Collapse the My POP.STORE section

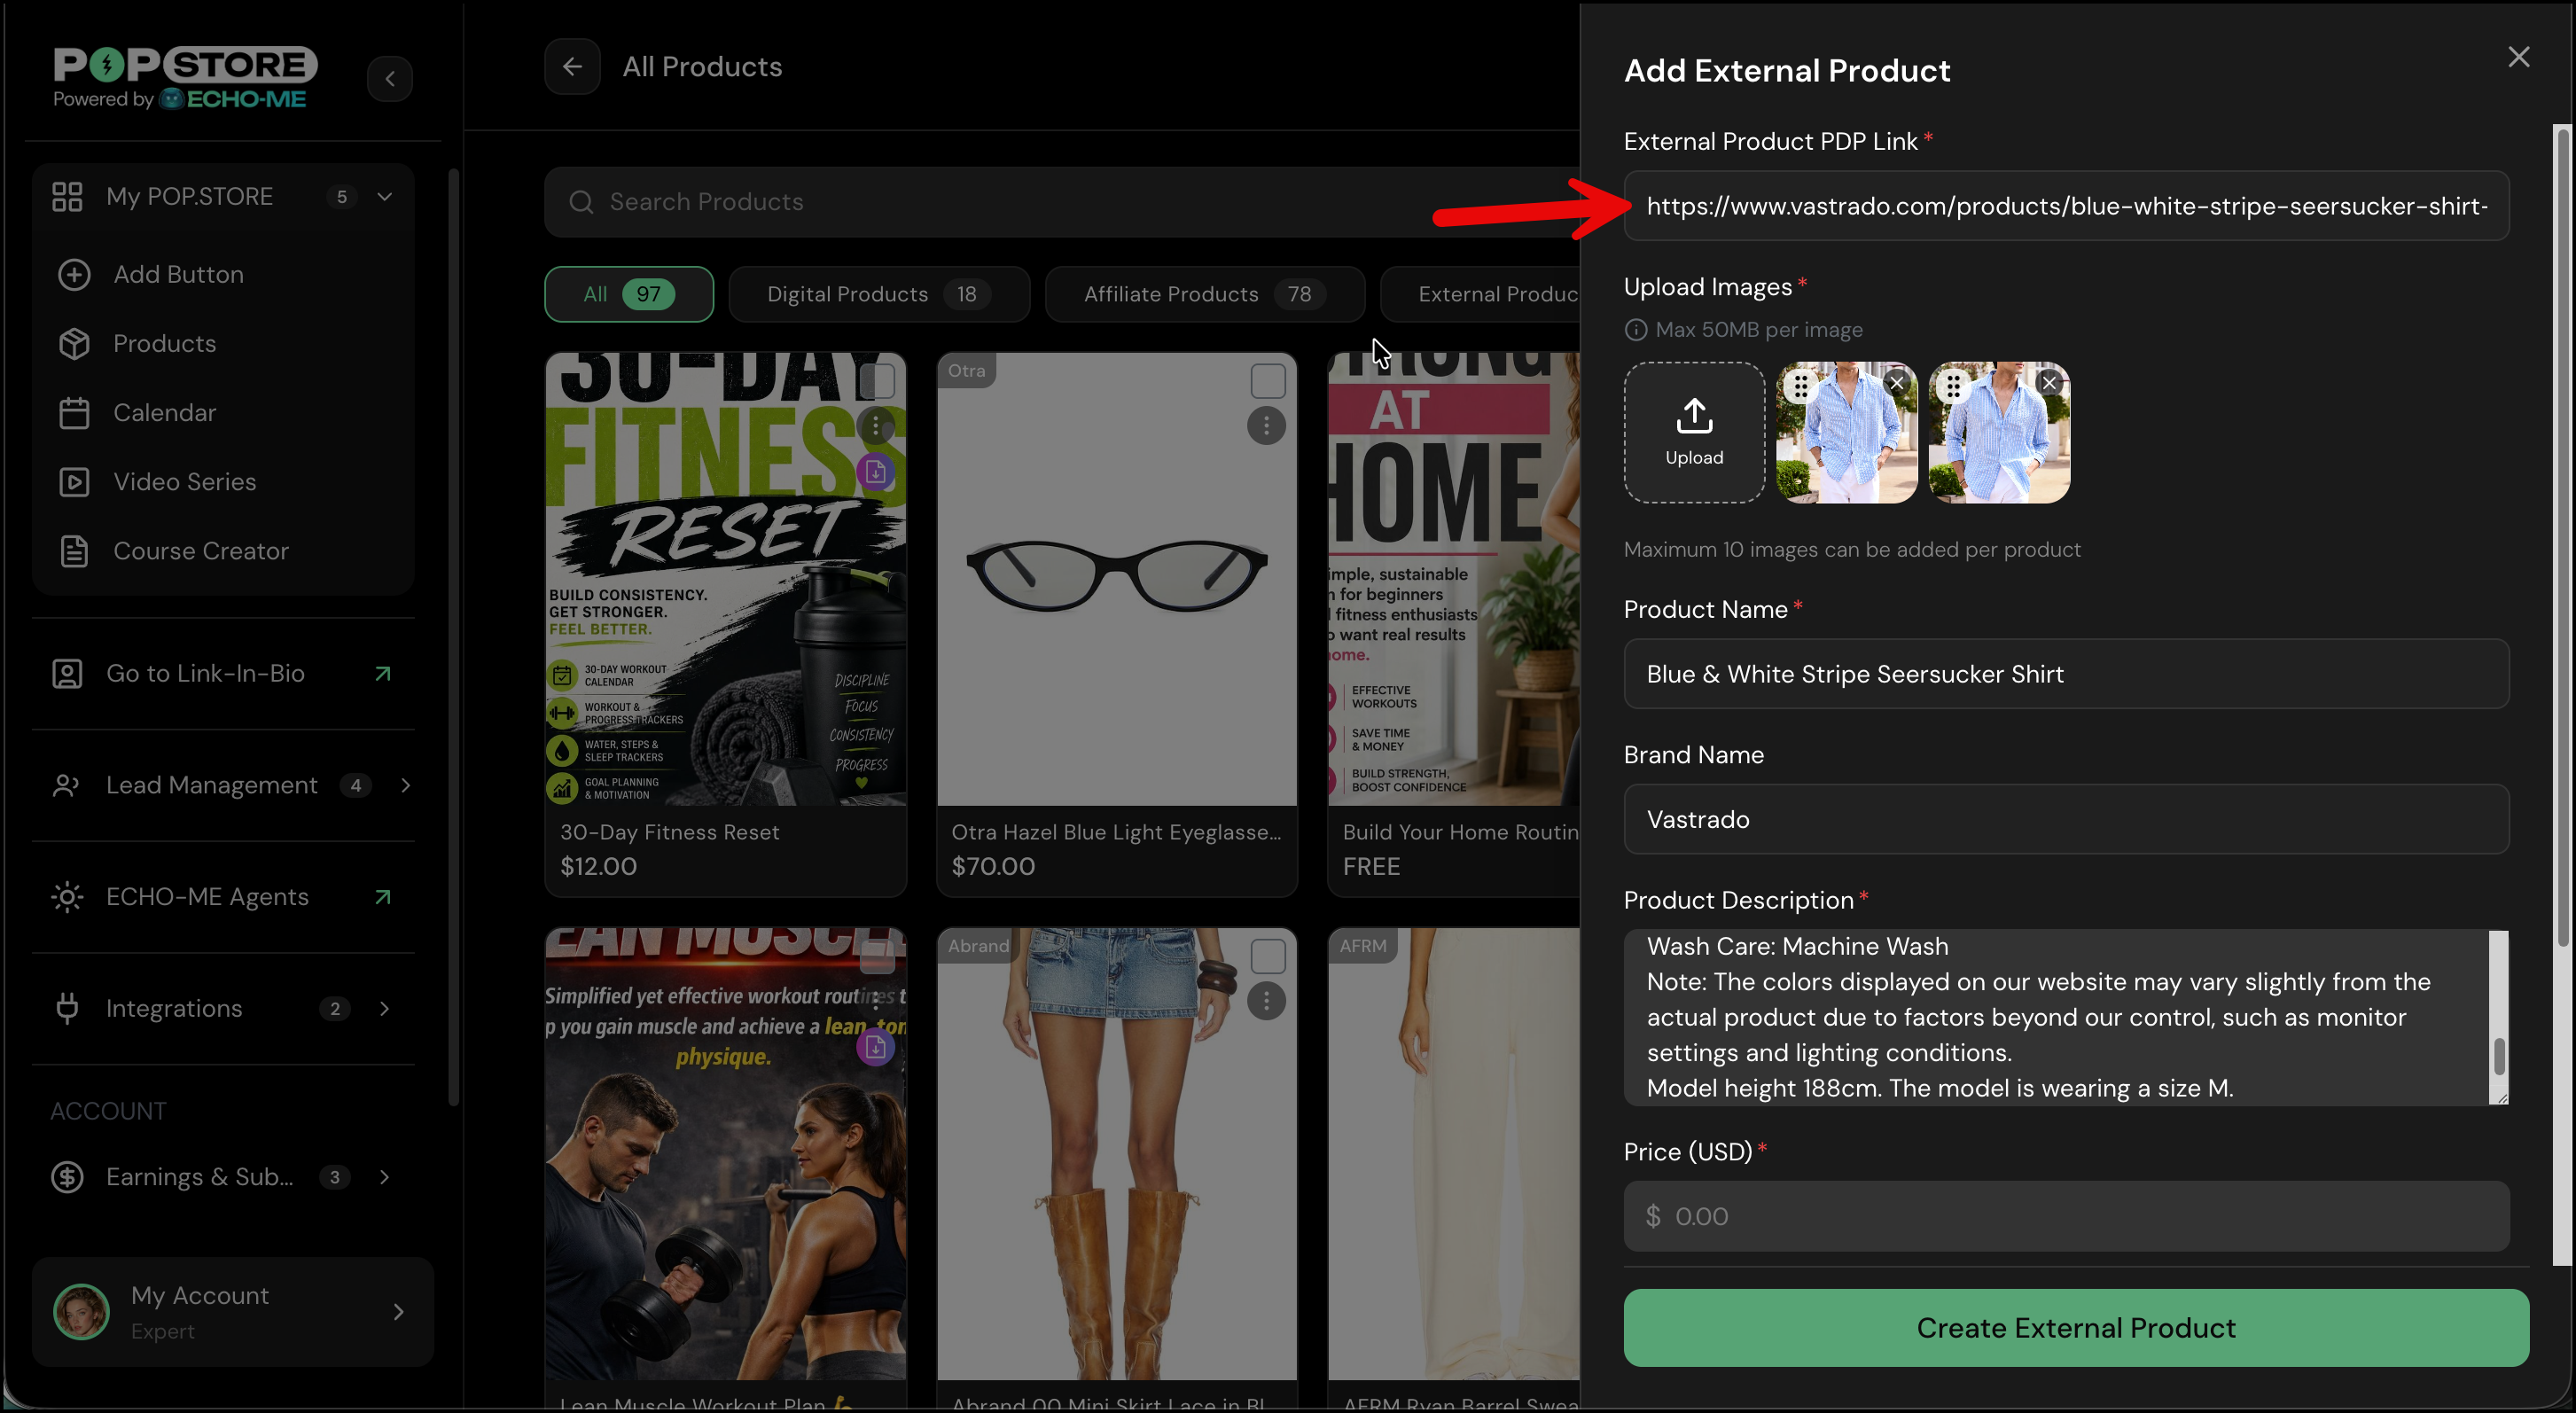(385, 197)
